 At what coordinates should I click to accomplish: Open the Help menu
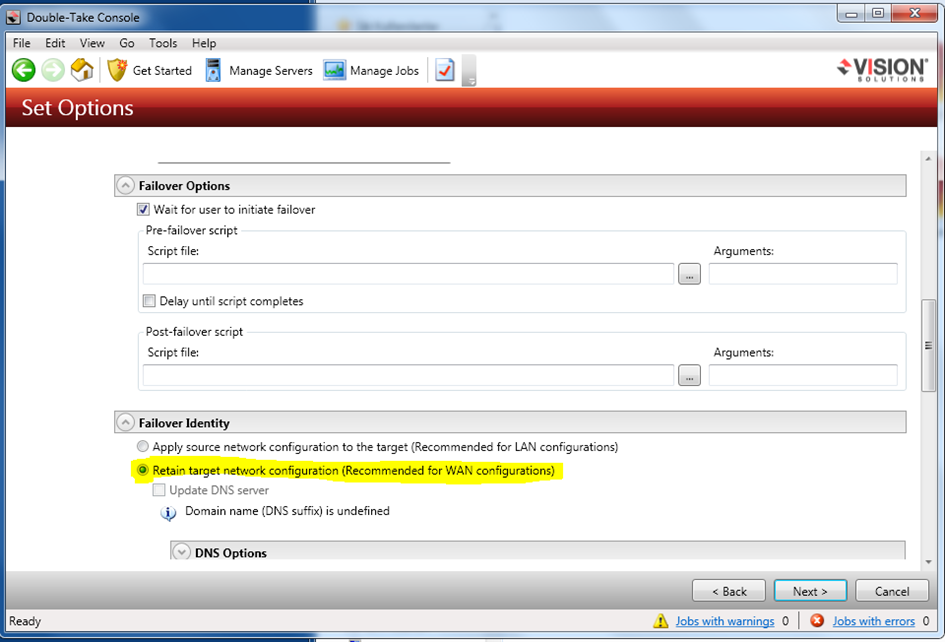[204, 43]
